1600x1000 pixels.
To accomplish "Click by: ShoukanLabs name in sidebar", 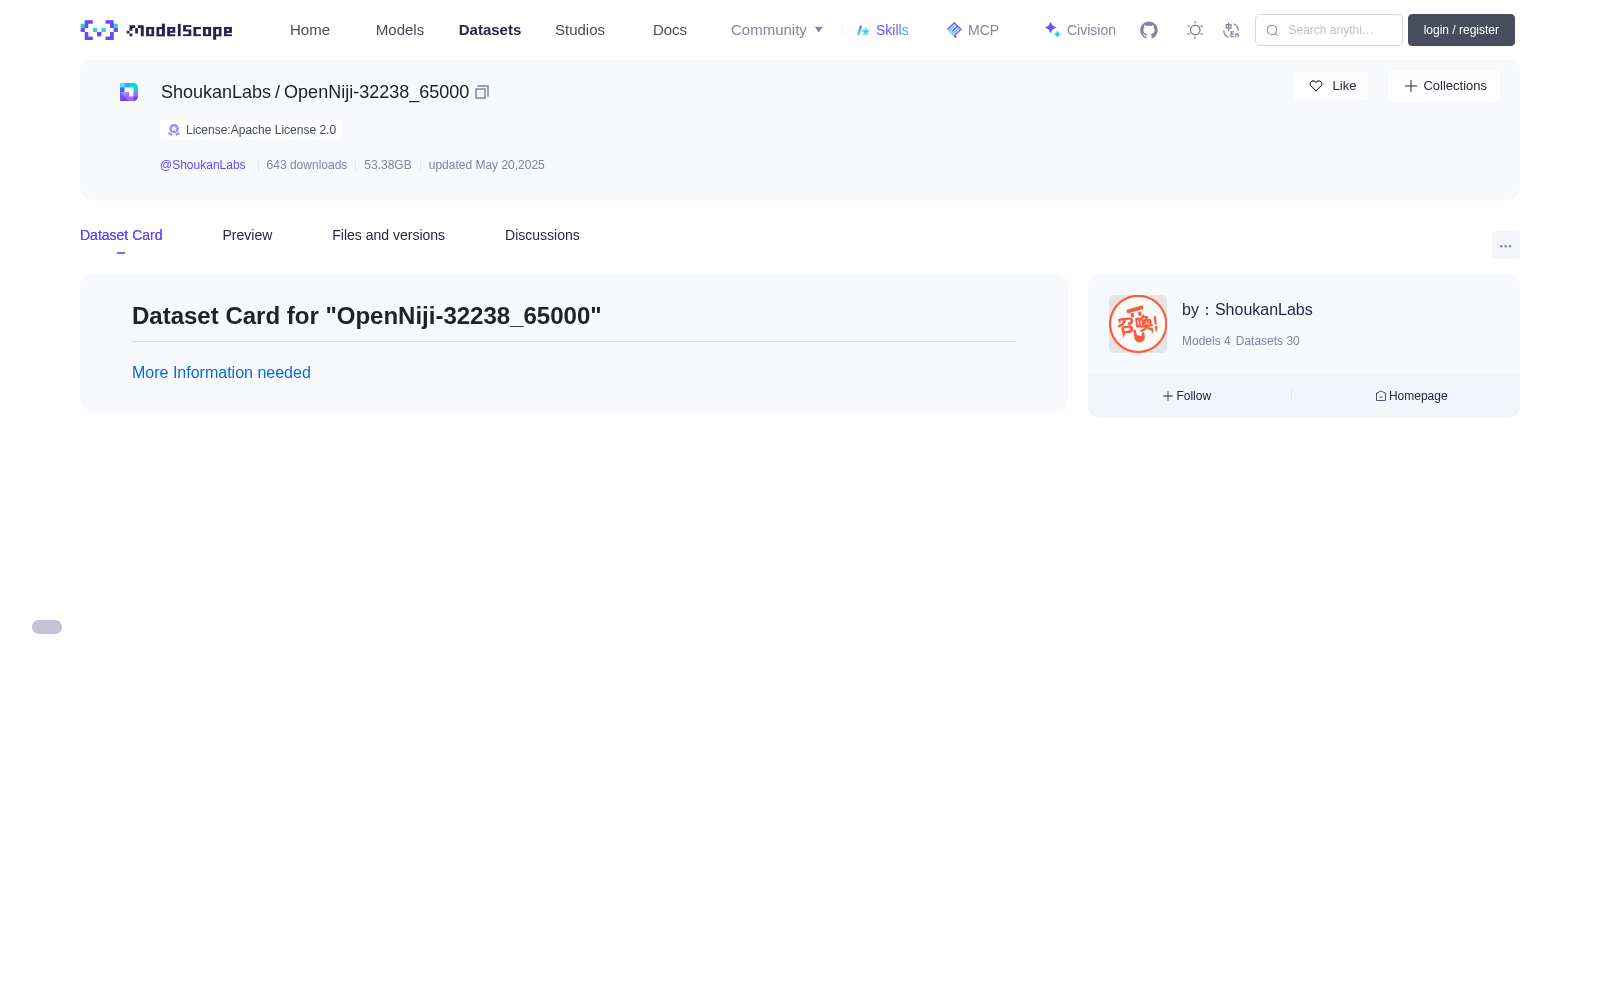I will point(1247,310).
